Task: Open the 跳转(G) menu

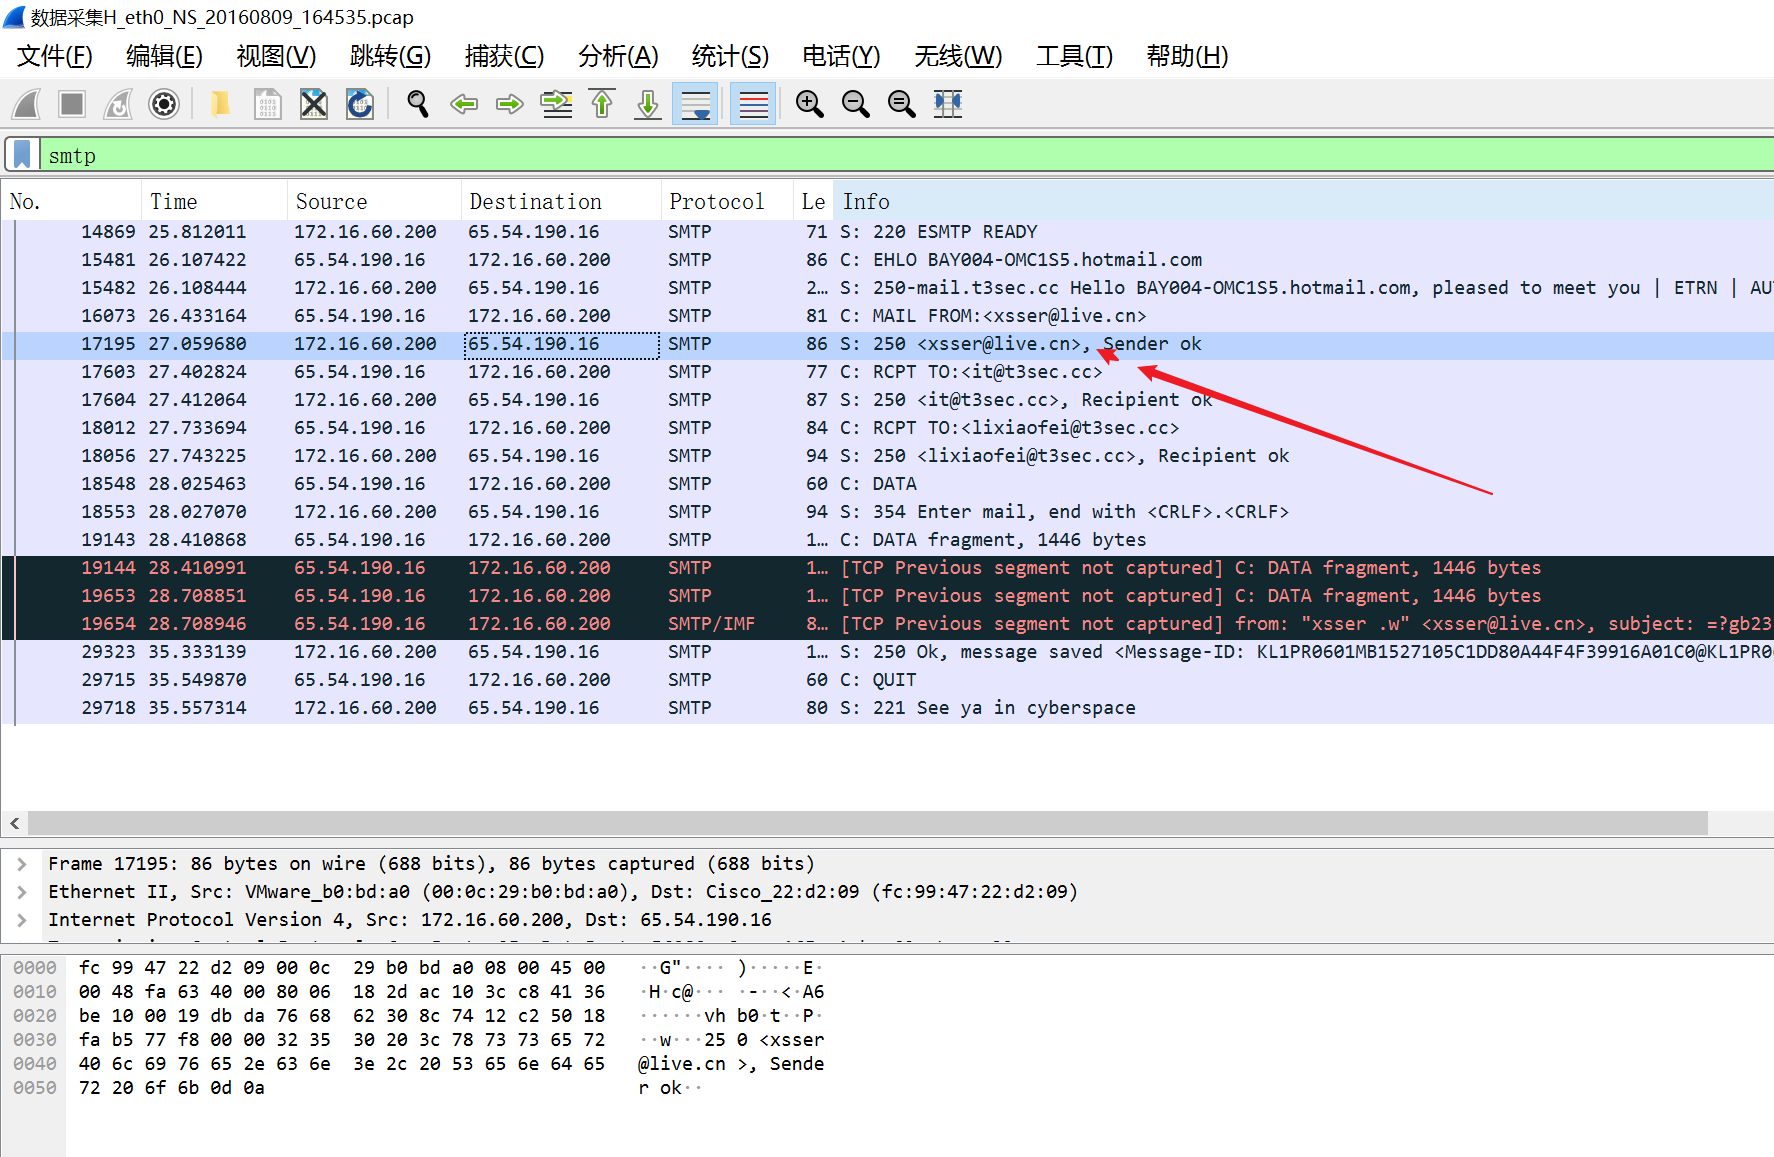Action: 390,56
